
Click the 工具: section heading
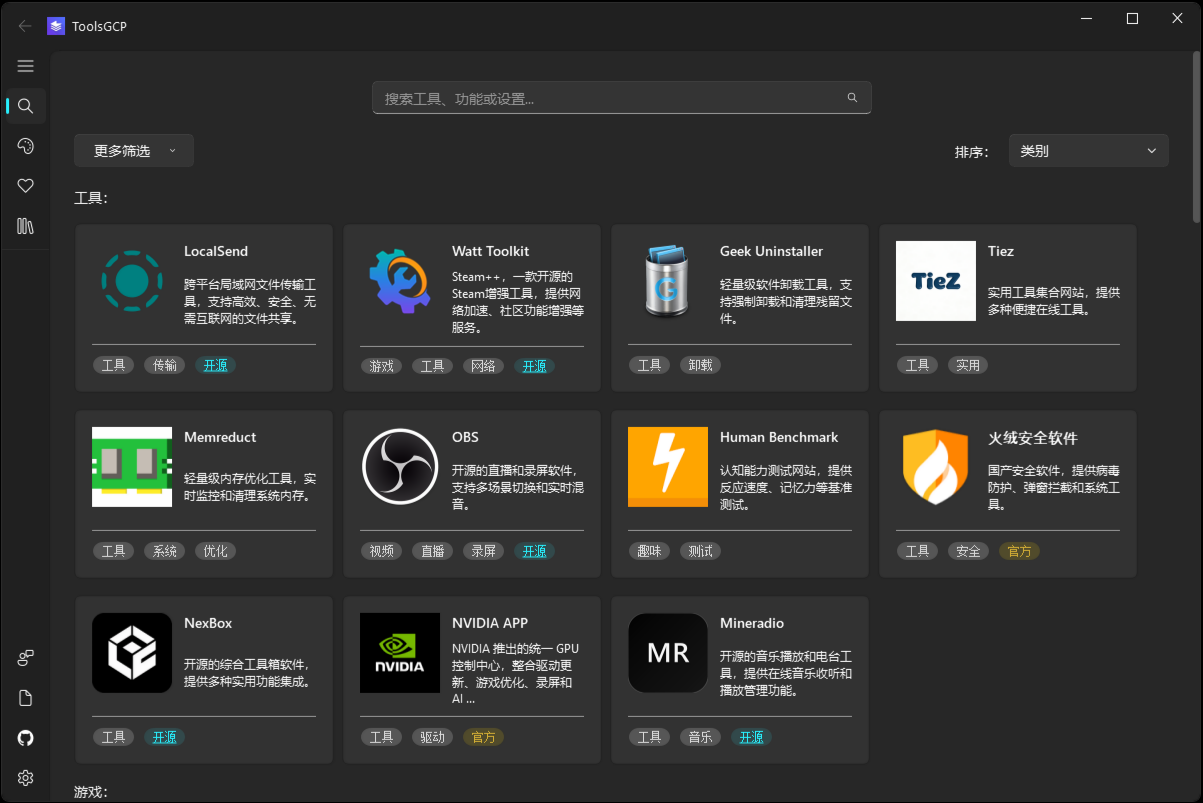(x=91, y=198)
